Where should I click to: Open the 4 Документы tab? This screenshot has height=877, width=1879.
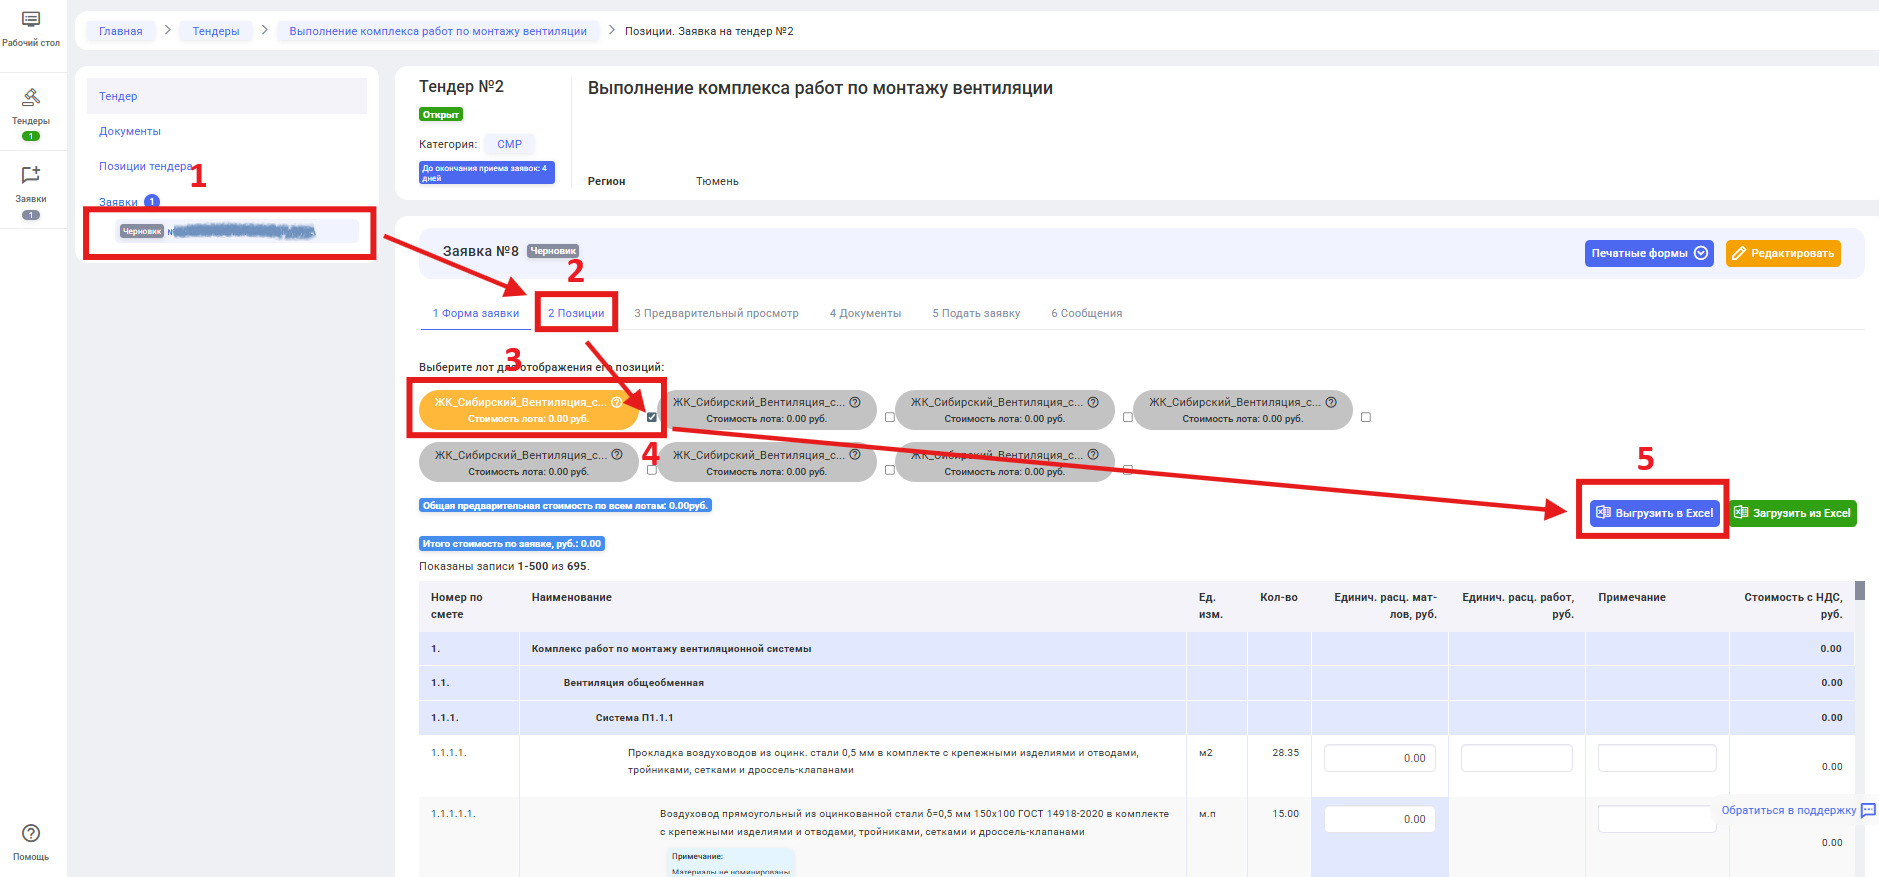[x=865, y=313]
